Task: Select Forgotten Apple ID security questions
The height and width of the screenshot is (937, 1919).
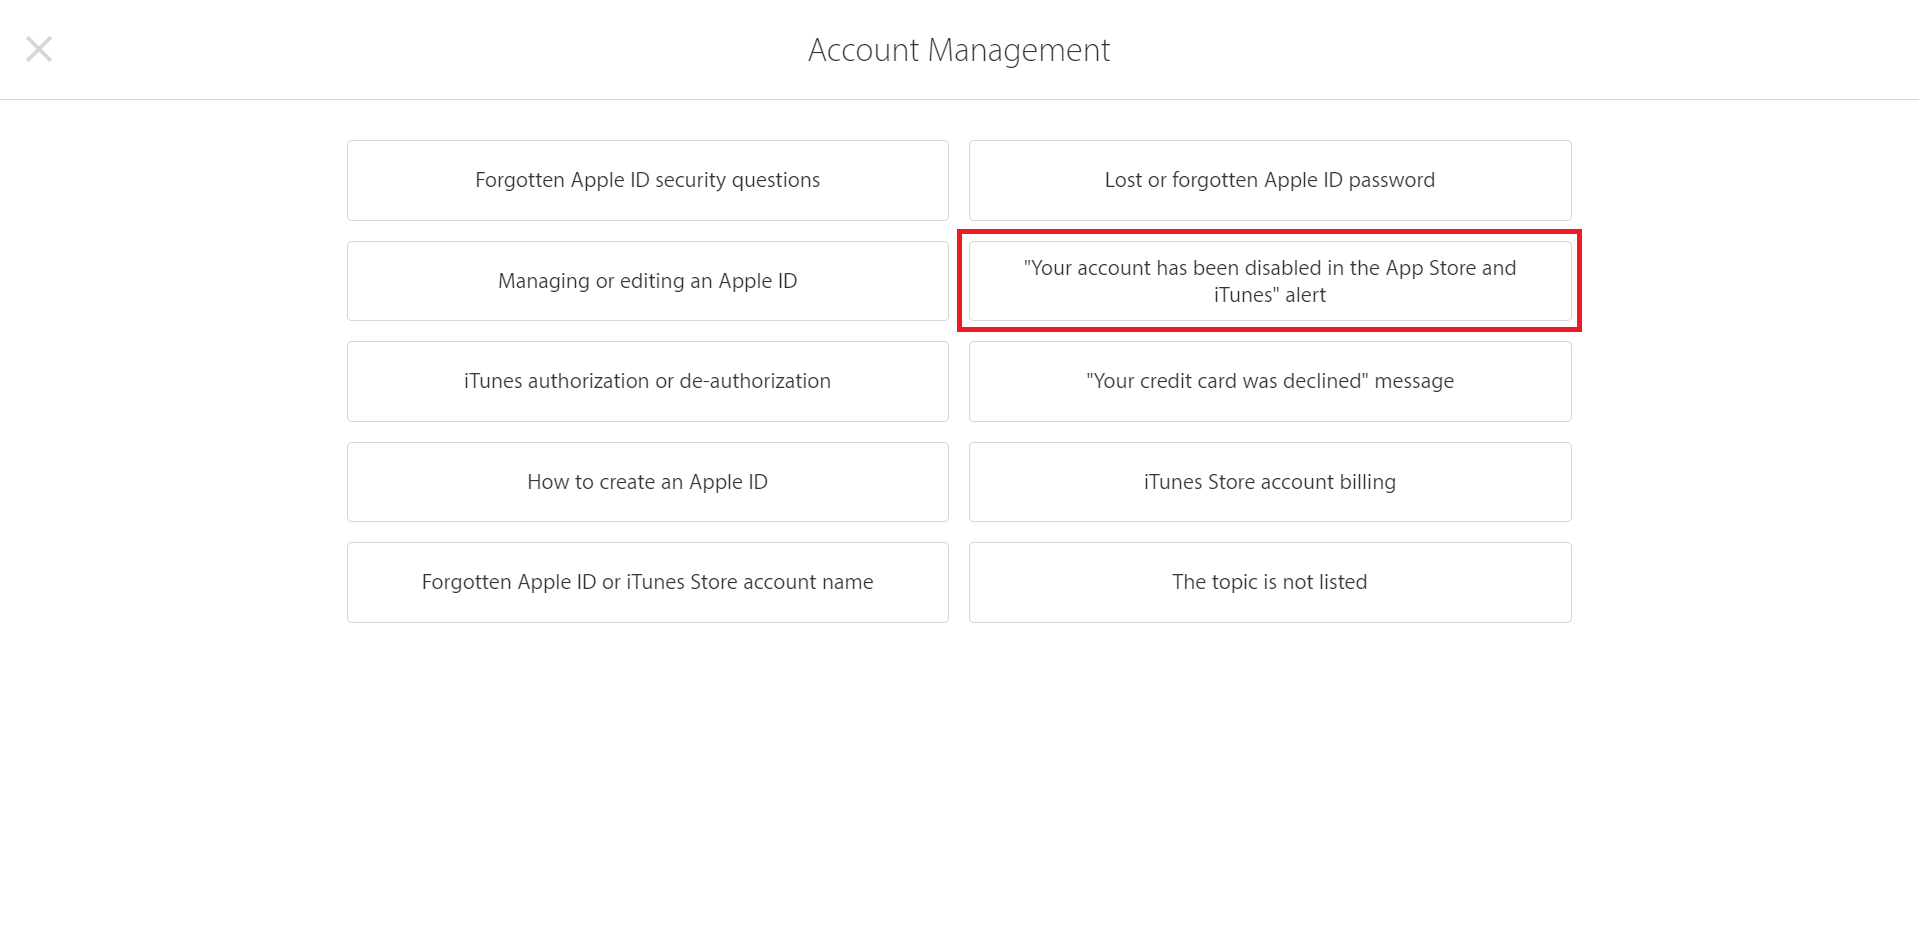Action: [x=647, y=180]
